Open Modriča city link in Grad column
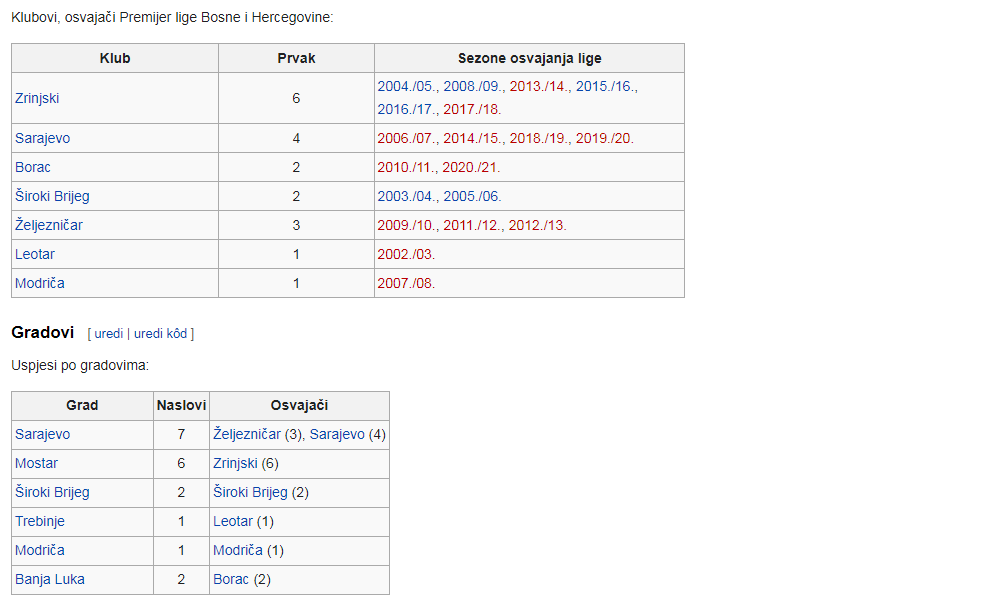The width and height of the screenshot is (996, 606). [39, 550]
